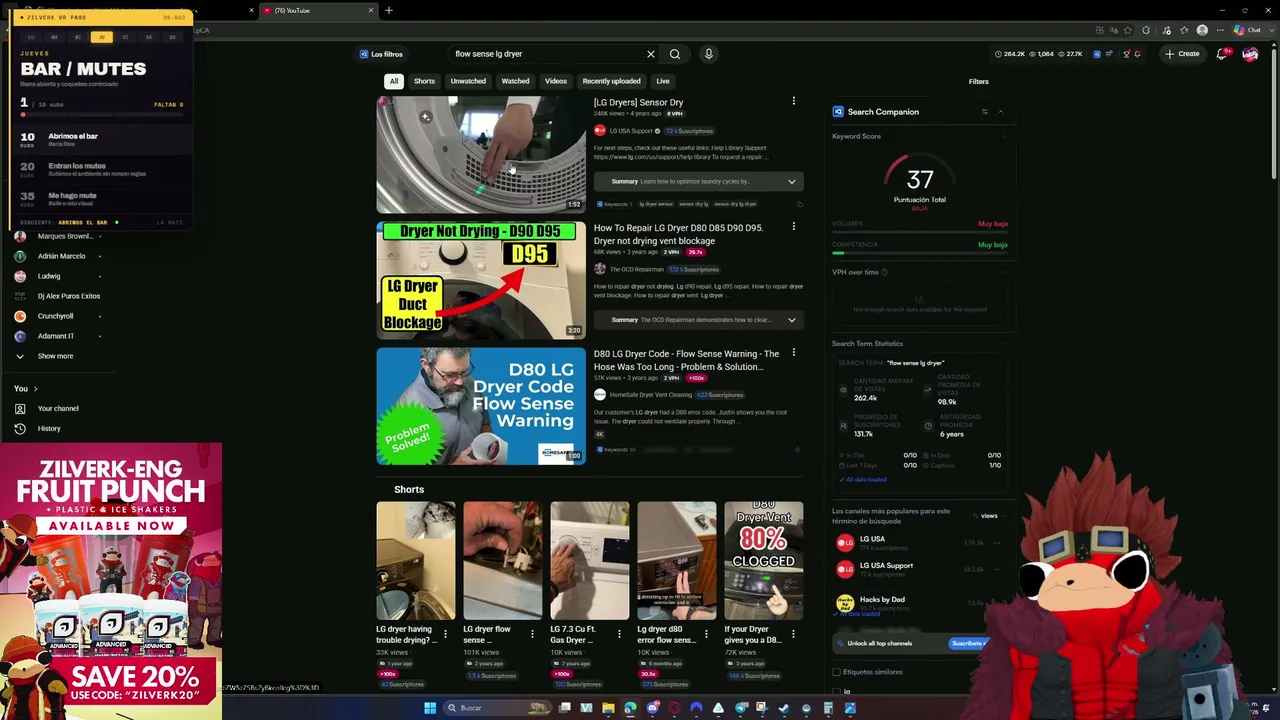Viewport: 1280px width, 720px height.
Task: Open HomeSafe Dryer Vent Cleaning channel link
Action: click(x=650, y=395)
